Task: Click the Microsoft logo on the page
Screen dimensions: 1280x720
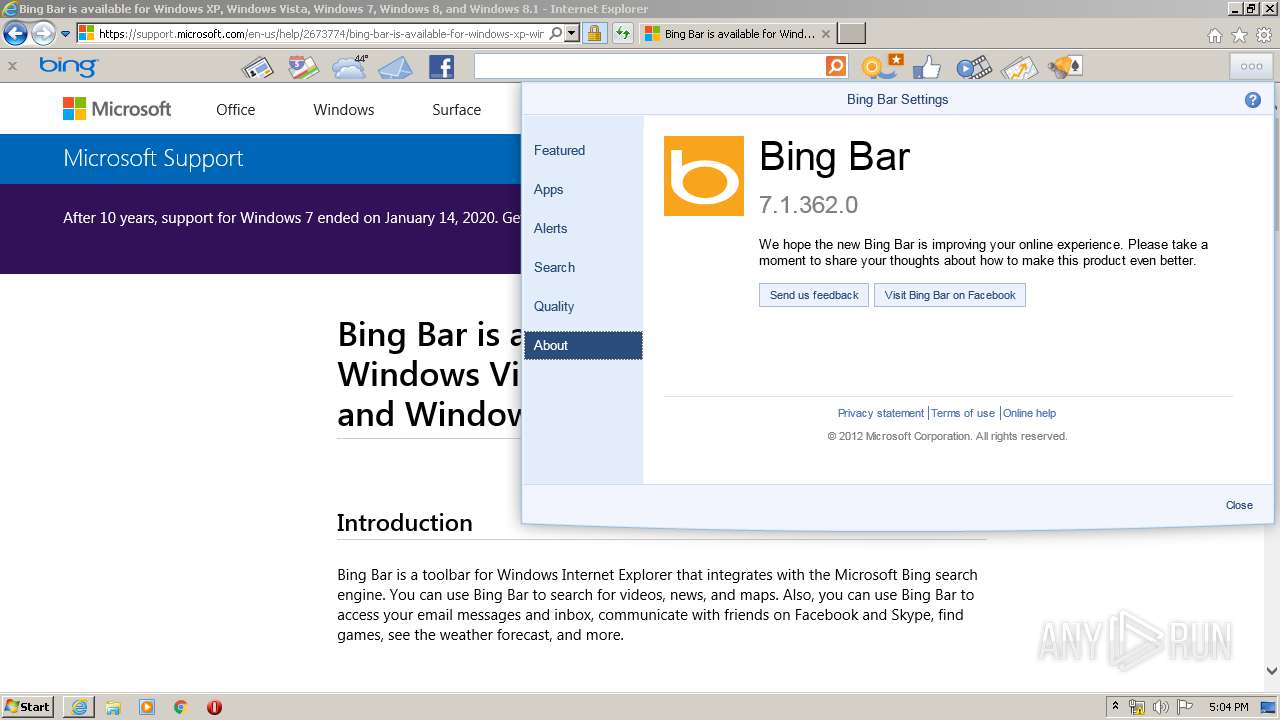Action: 117,109
